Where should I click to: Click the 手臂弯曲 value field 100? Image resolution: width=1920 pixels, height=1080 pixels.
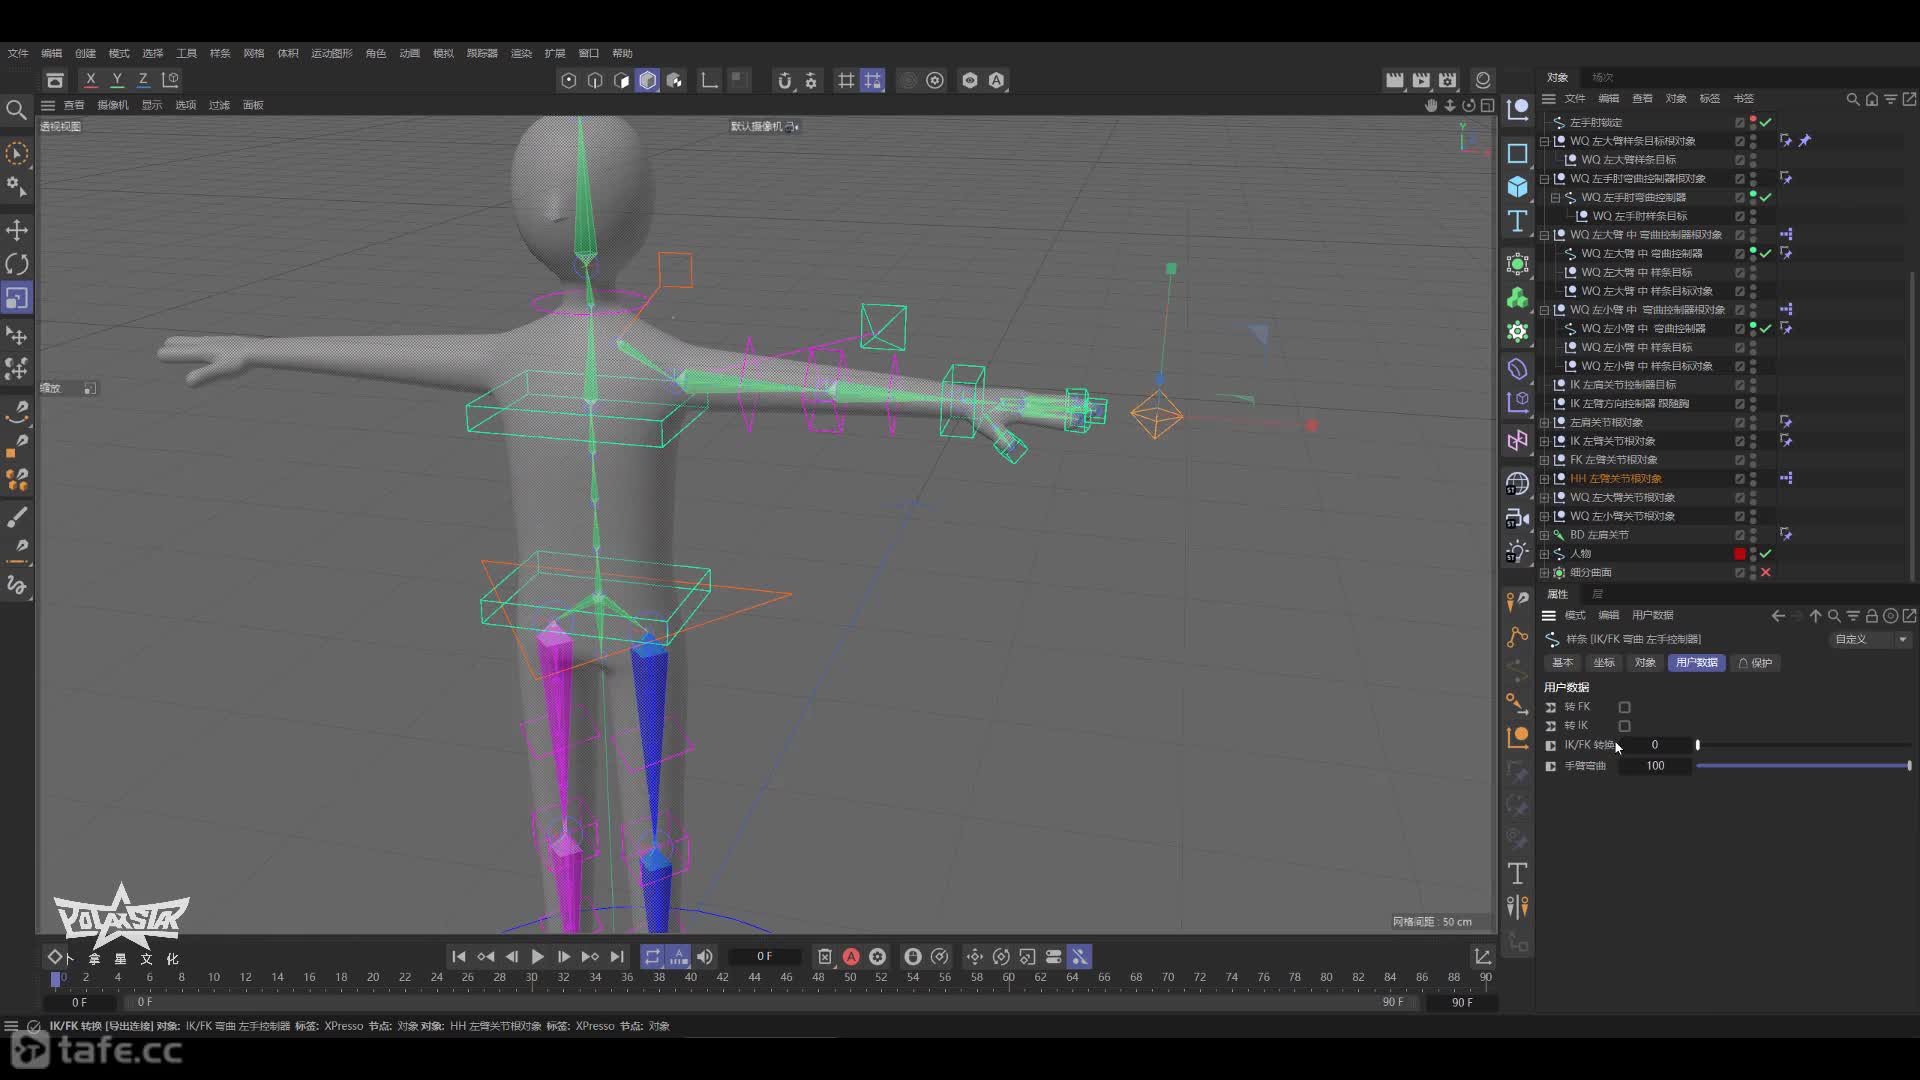click(1655, 766)
